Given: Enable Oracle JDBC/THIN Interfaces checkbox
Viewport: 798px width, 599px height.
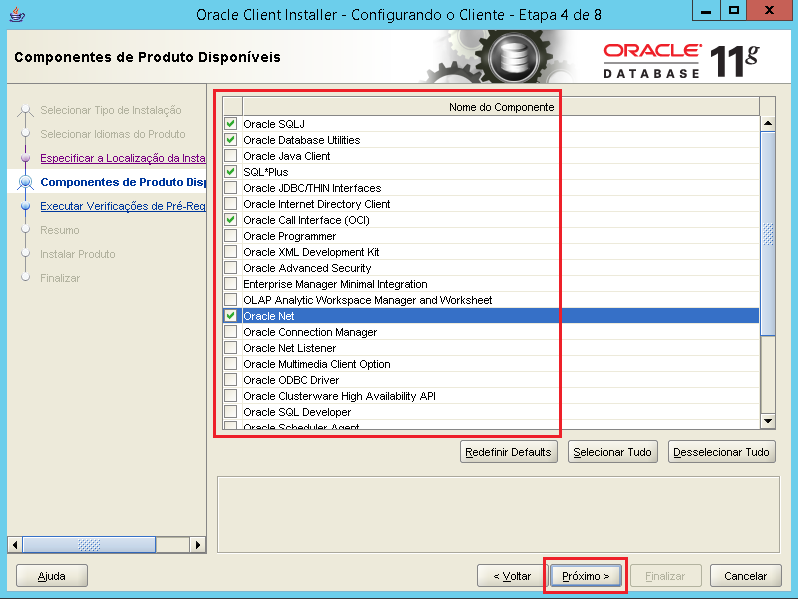Looking at the screenshot, I should (x=231, y=188).
